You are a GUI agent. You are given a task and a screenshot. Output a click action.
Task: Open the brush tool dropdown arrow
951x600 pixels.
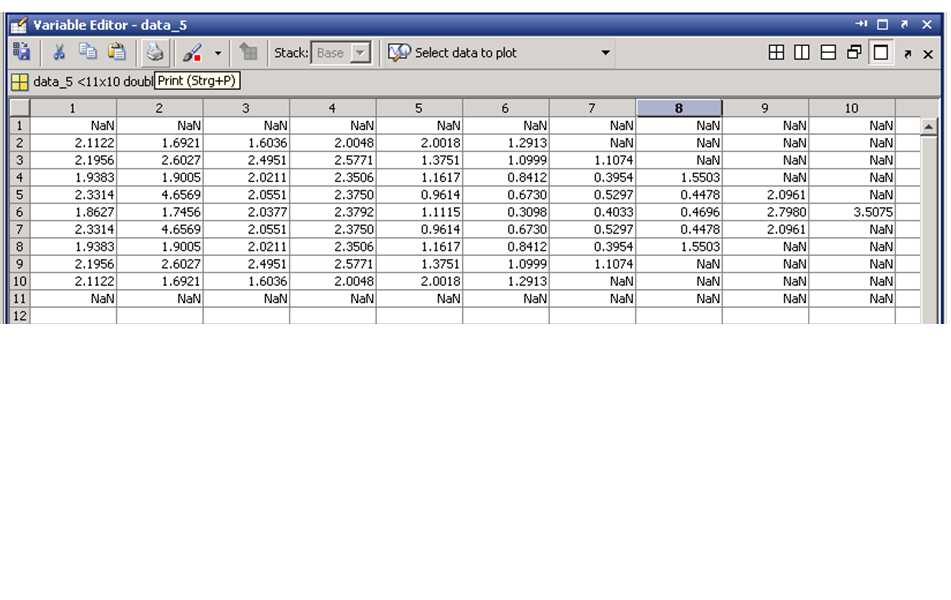(218, 53)
